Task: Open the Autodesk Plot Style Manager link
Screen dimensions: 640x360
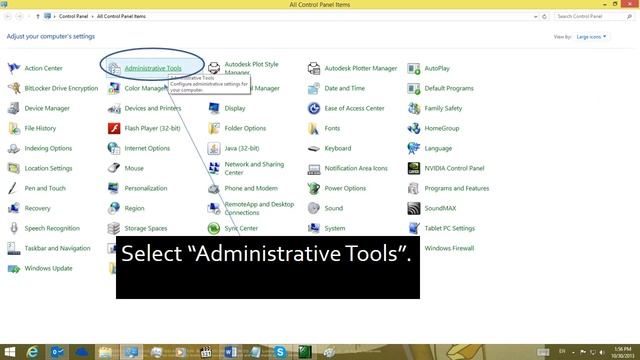Action: (251, 68)
